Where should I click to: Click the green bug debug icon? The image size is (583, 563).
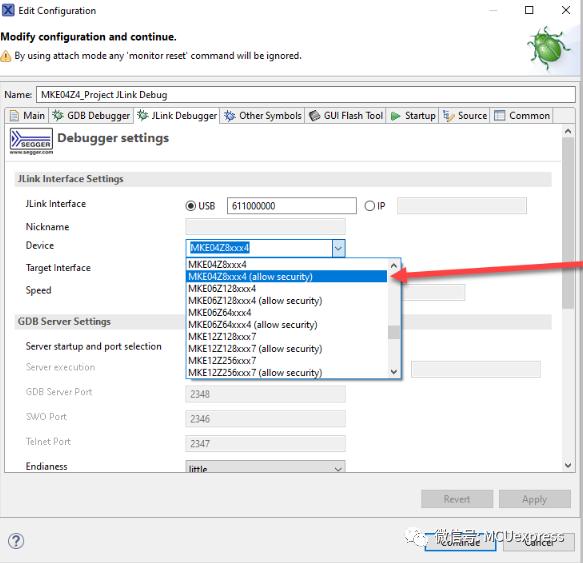tap(549, 48)
